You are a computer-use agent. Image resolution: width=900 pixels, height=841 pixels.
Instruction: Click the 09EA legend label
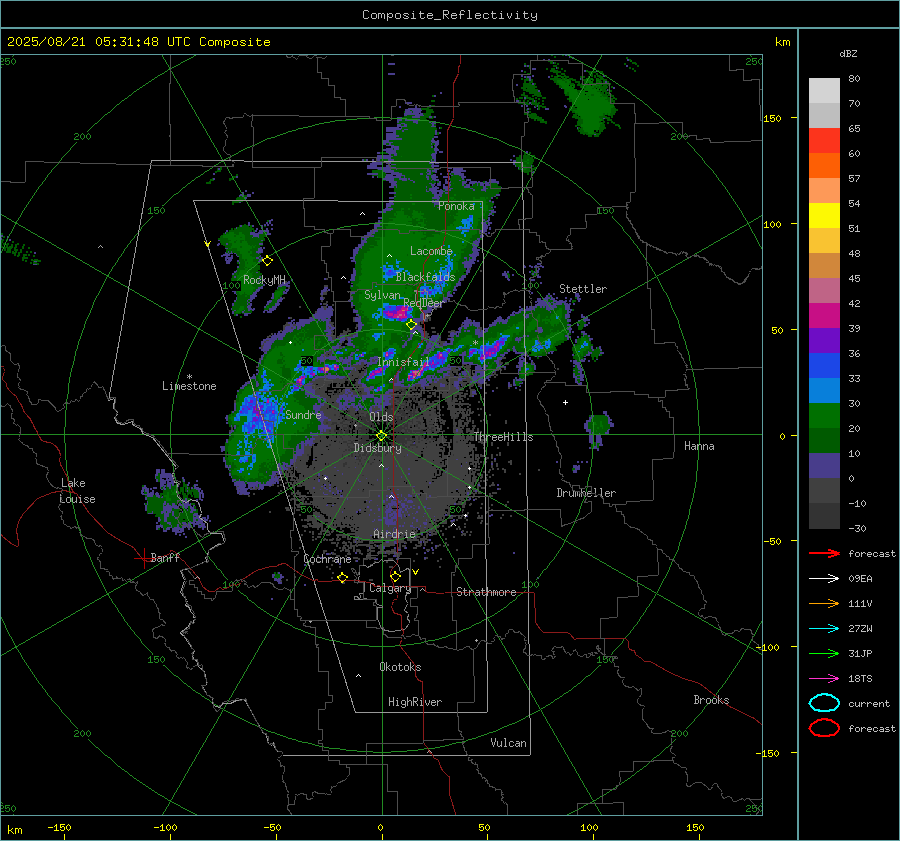(860, 579)
